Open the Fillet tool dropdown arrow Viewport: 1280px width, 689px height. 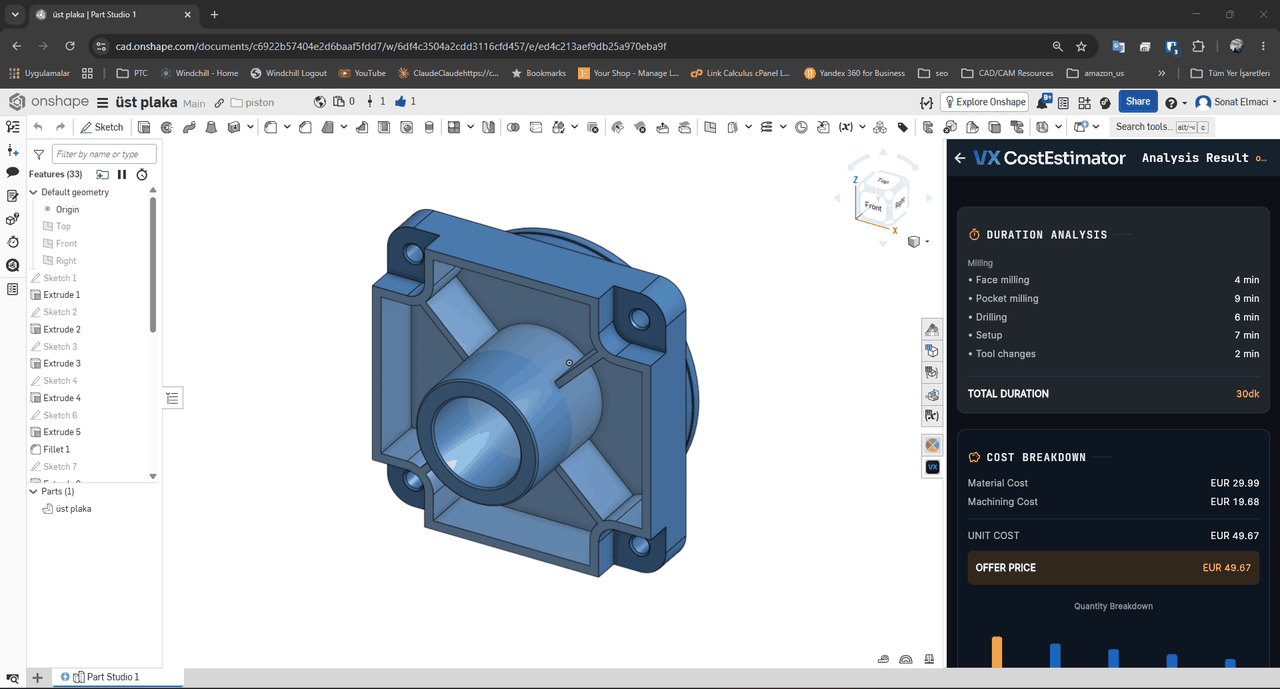[x=287, y=127]
